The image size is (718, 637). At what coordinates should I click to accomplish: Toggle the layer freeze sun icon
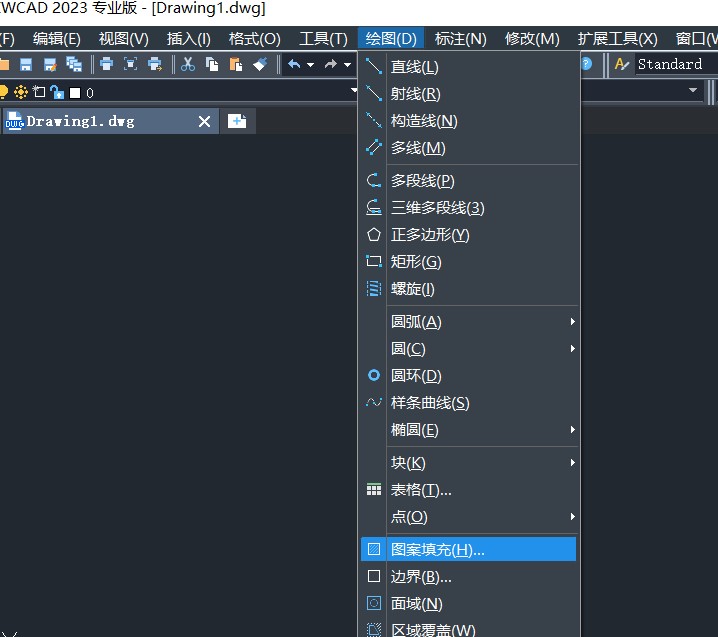pos(21,93)
